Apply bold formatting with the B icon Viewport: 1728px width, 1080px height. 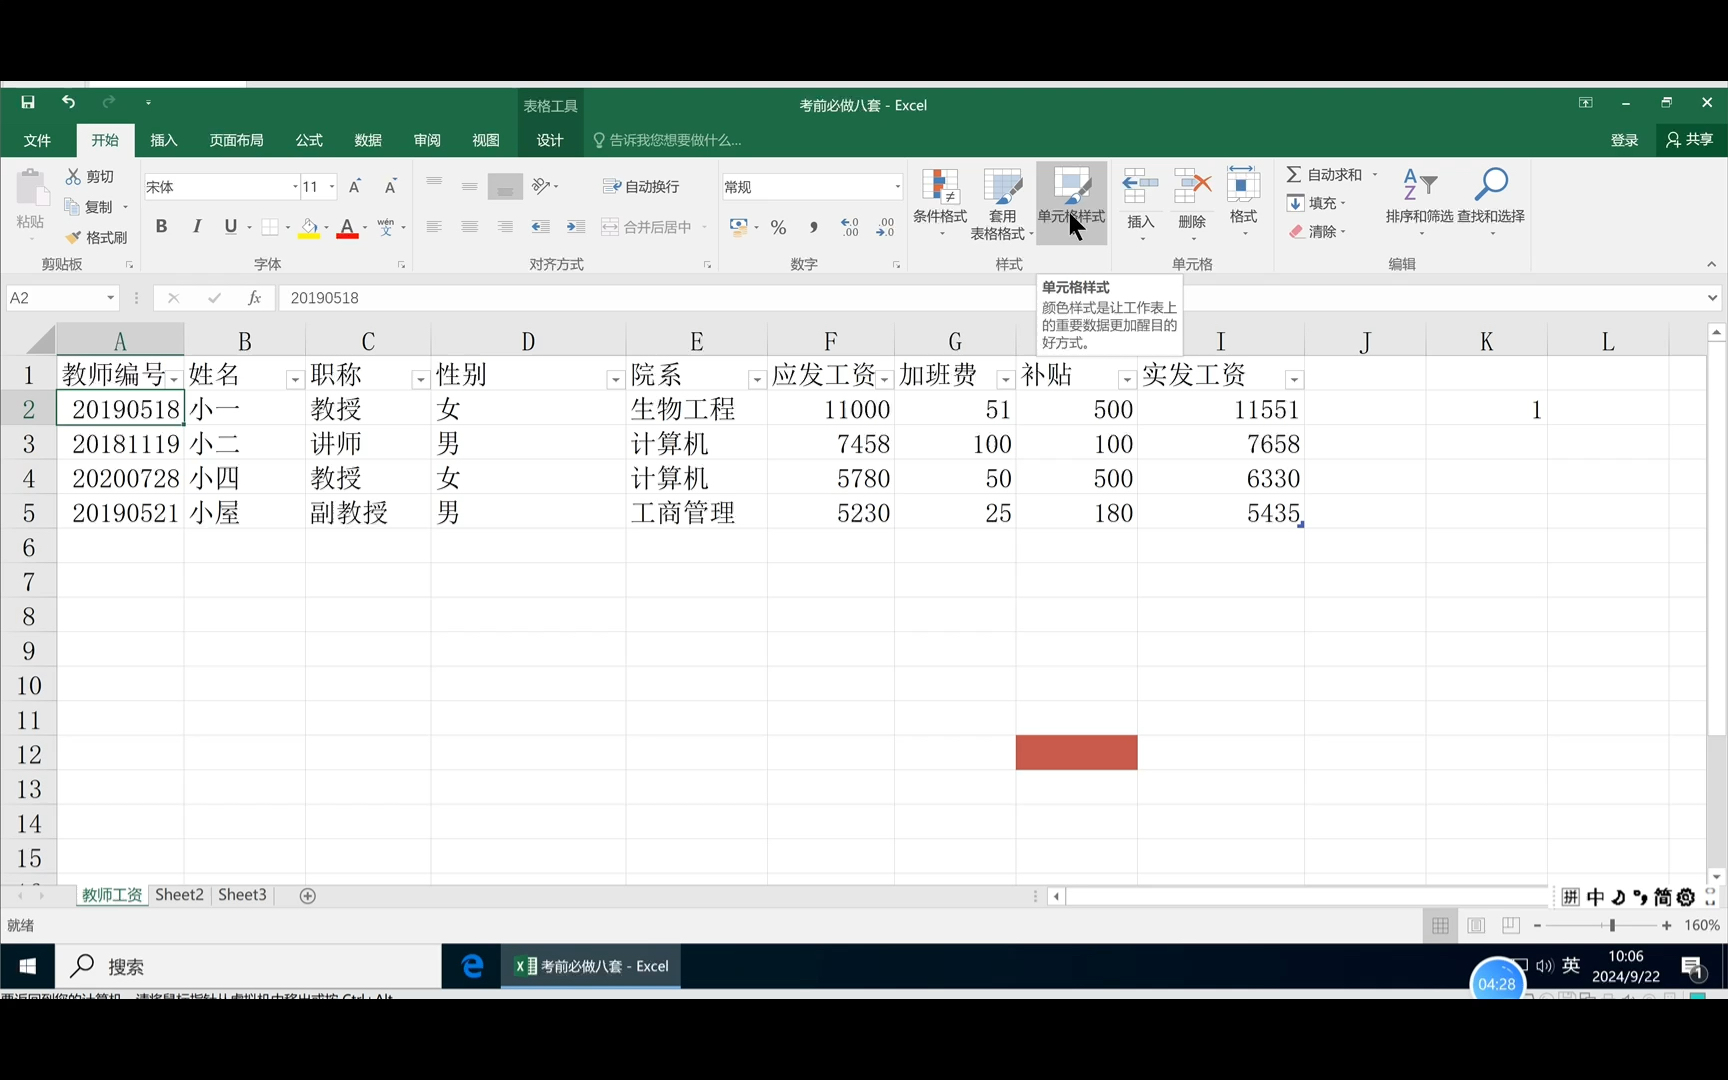pyautogui.click(x=161, y=227)
